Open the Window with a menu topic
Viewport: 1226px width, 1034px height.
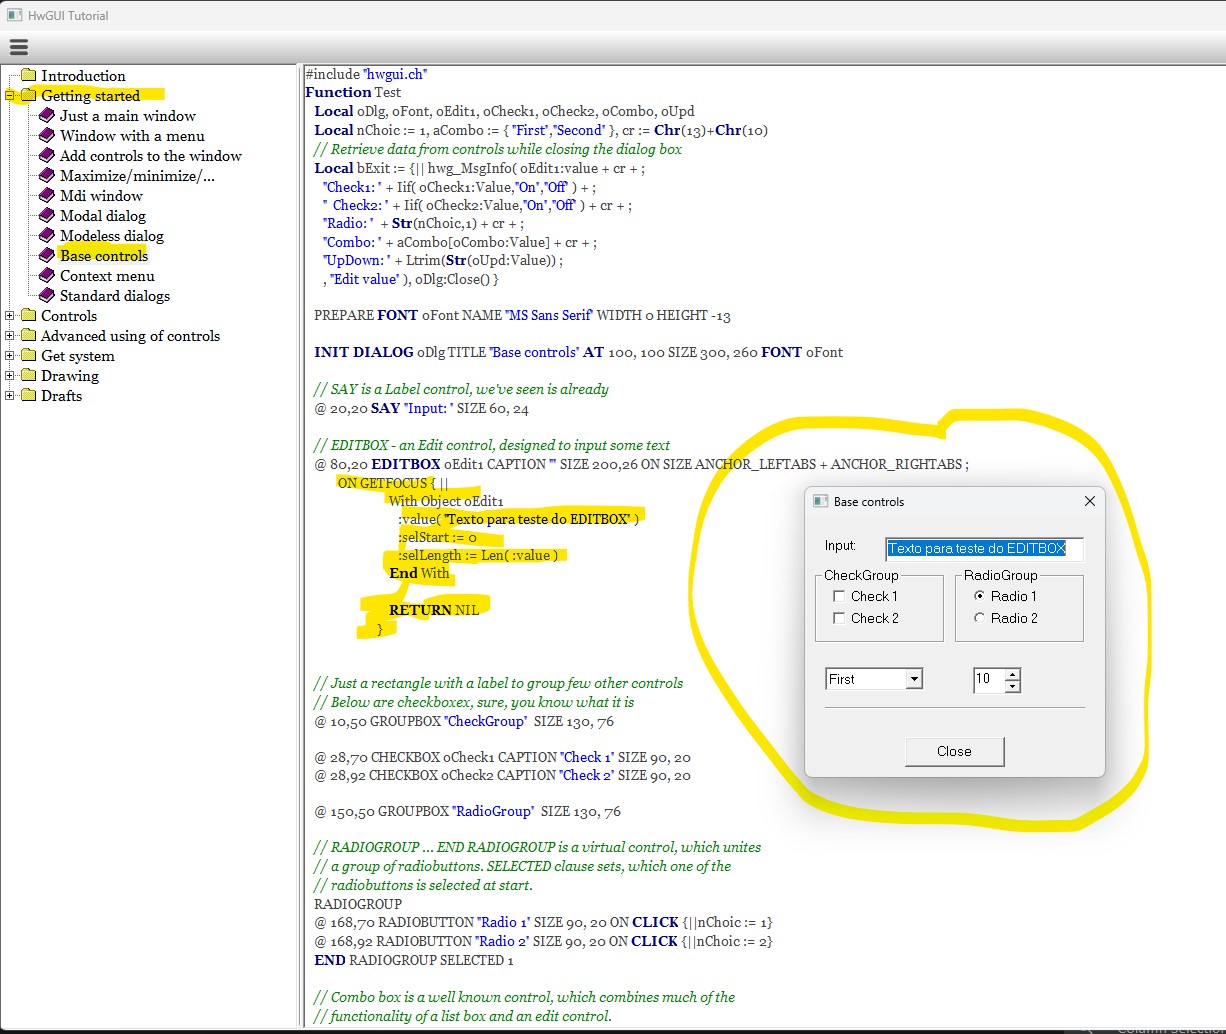(132, 136)
